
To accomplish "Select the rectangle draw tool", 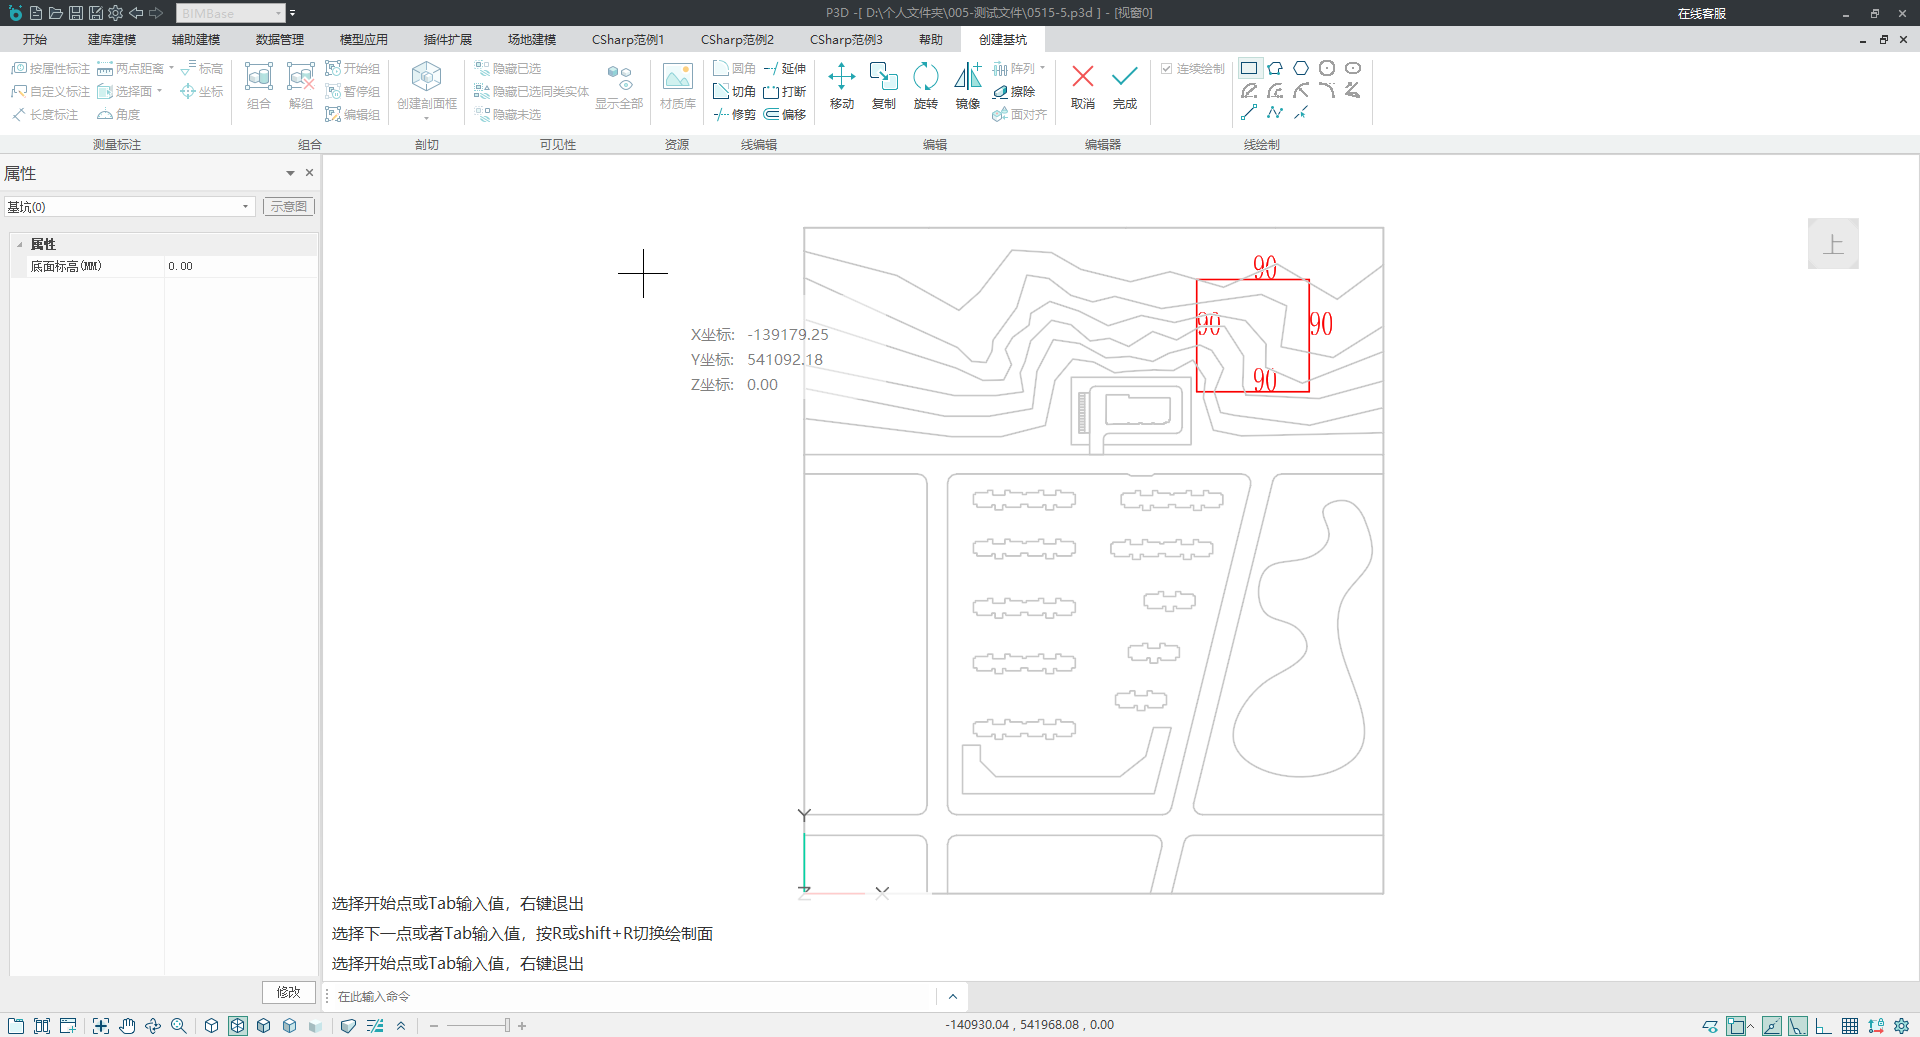I will pyautogui.click(x=1249, y=68).
